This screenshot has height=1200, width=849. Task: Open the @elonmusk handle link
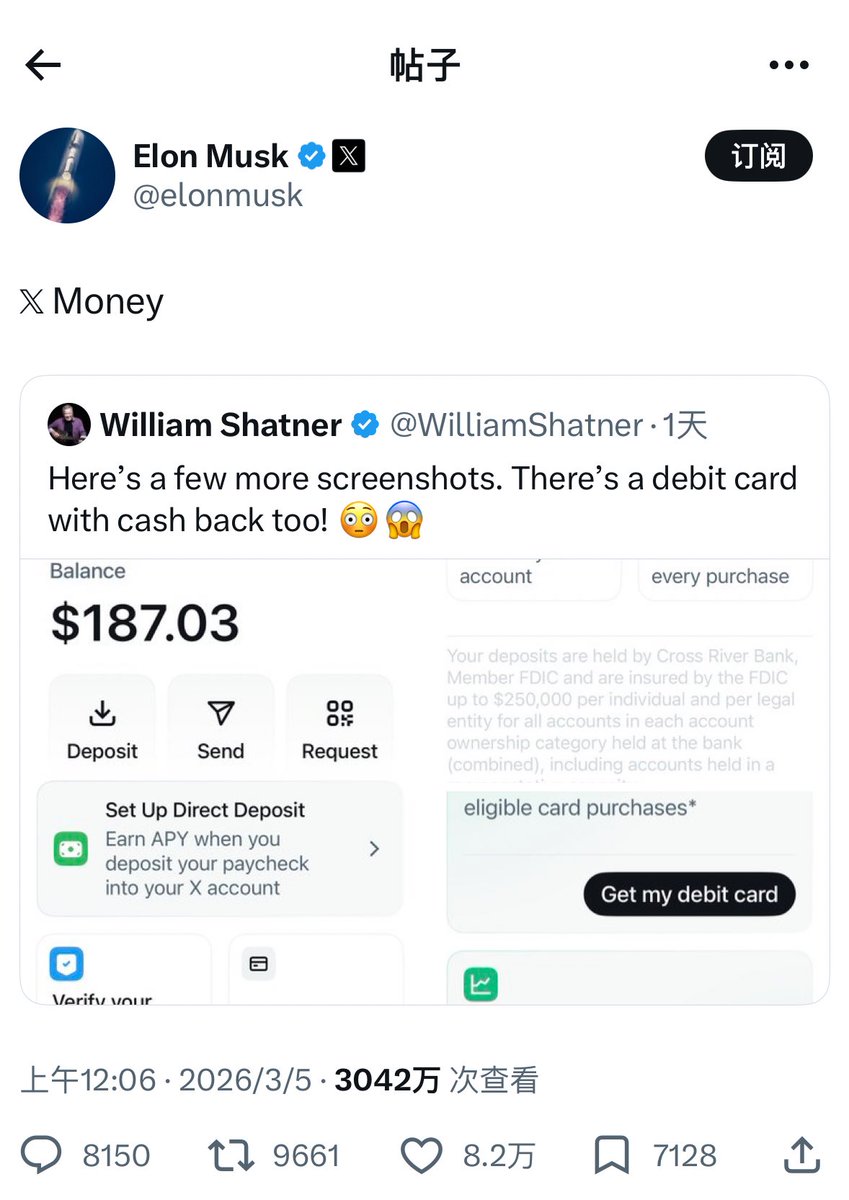tap(218, 194)
